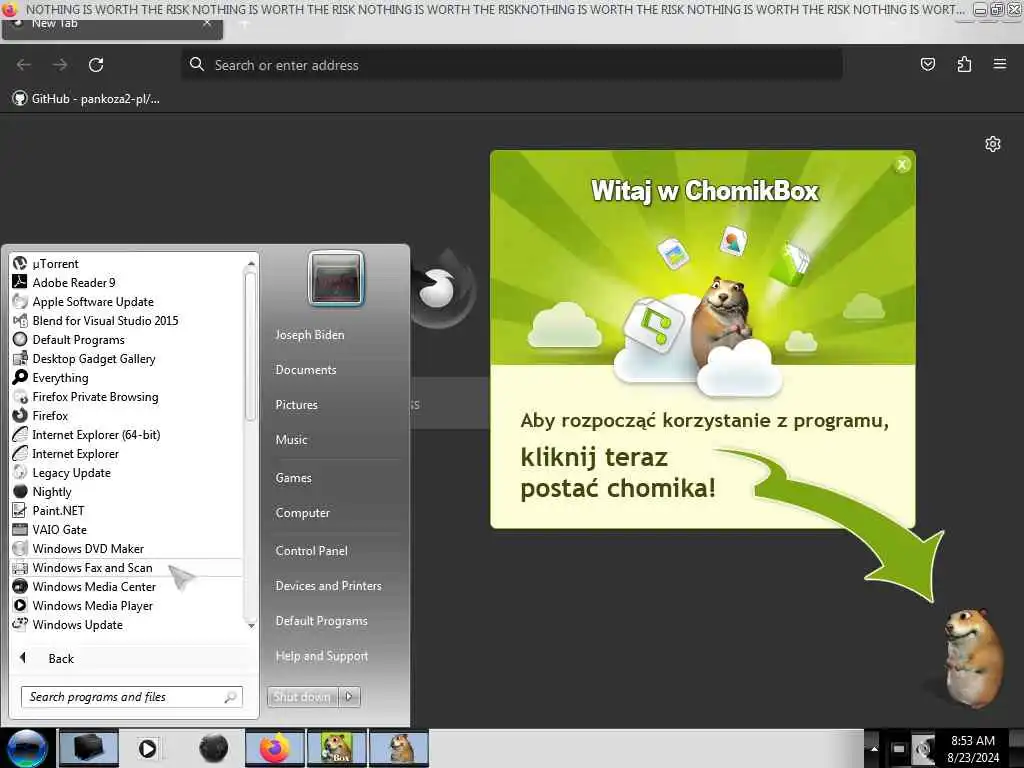Open the GitHub pankoza2-pl bookmark
Image resolution: width=1024 pixels, height=768 pixels.
point(86,99)
